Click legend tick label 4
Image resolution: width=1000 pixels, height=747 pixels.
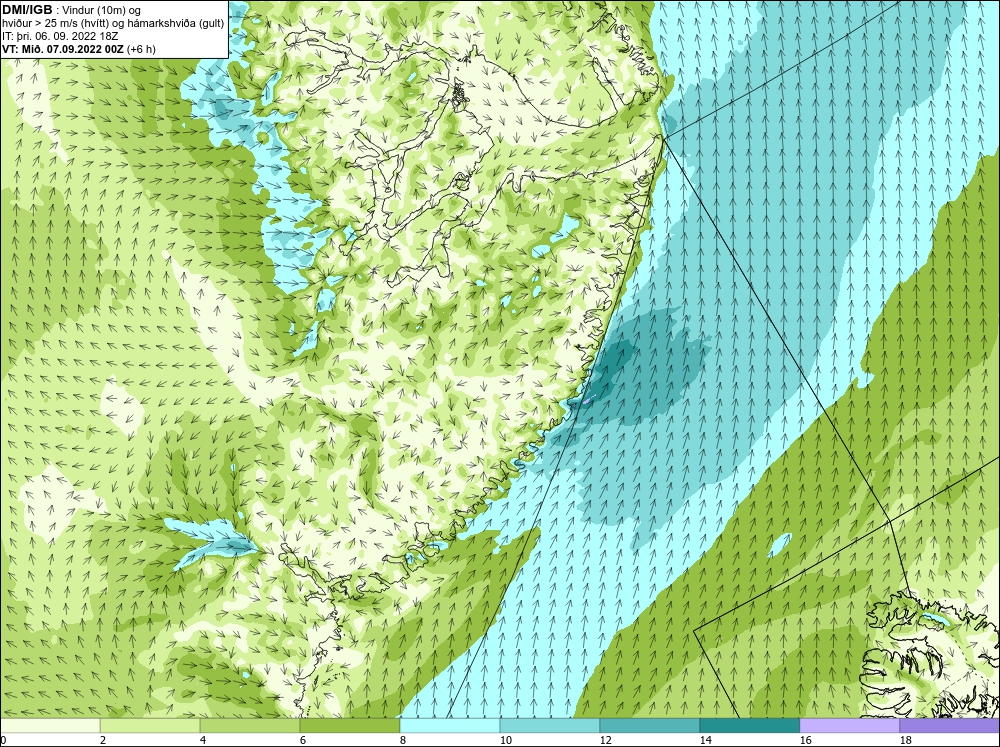tap(203, 740)
